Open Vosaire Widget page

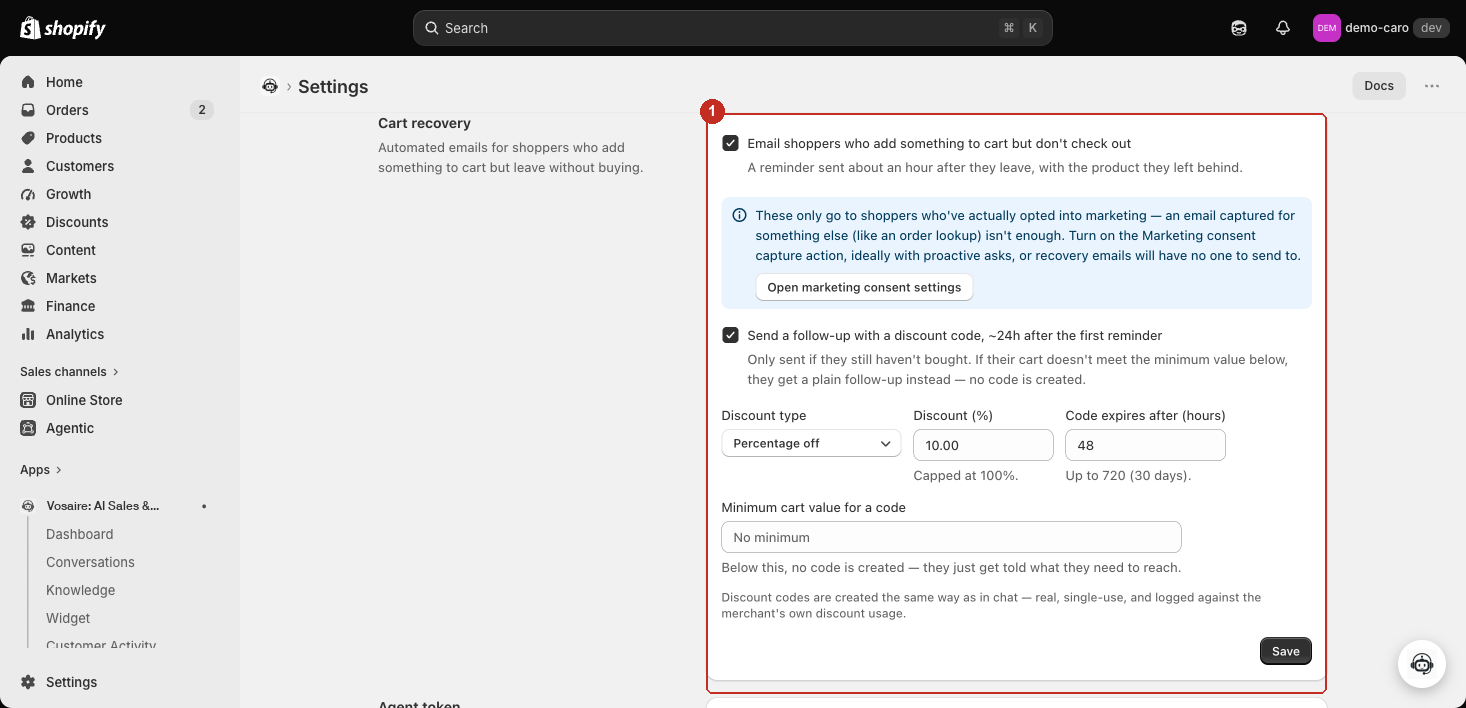(68, 618)
